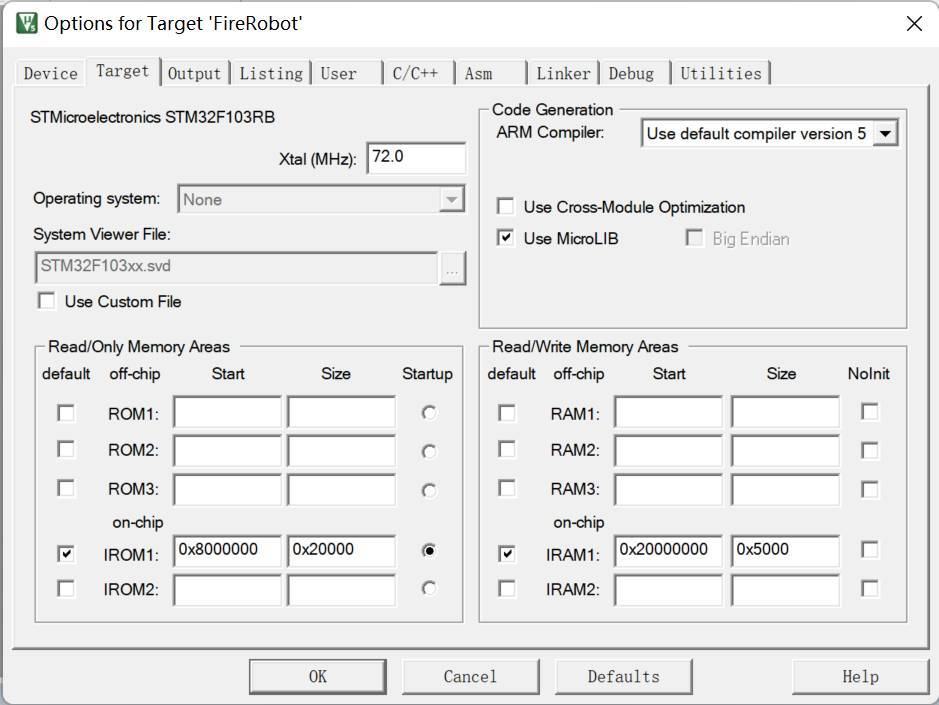Click the IRAM2 Size field
939x705 pixels.
click(785, 590)
